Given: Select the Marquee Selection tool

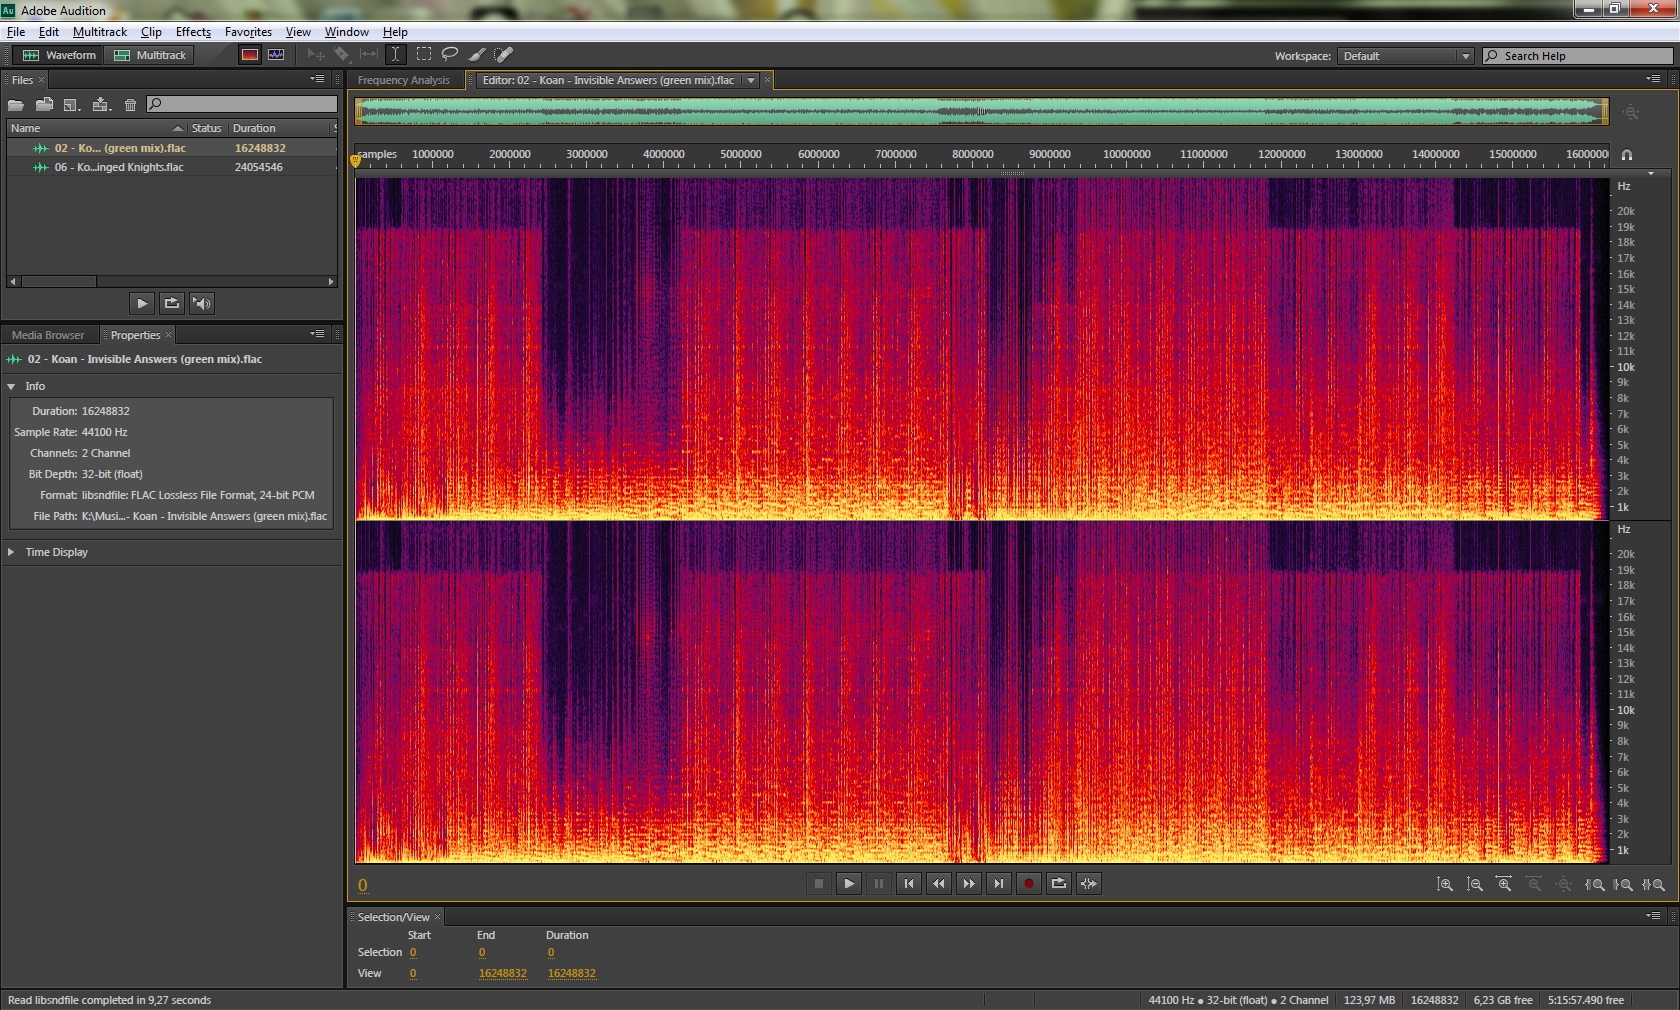Looking at the screenshot, I should click(x=424, y=55).
